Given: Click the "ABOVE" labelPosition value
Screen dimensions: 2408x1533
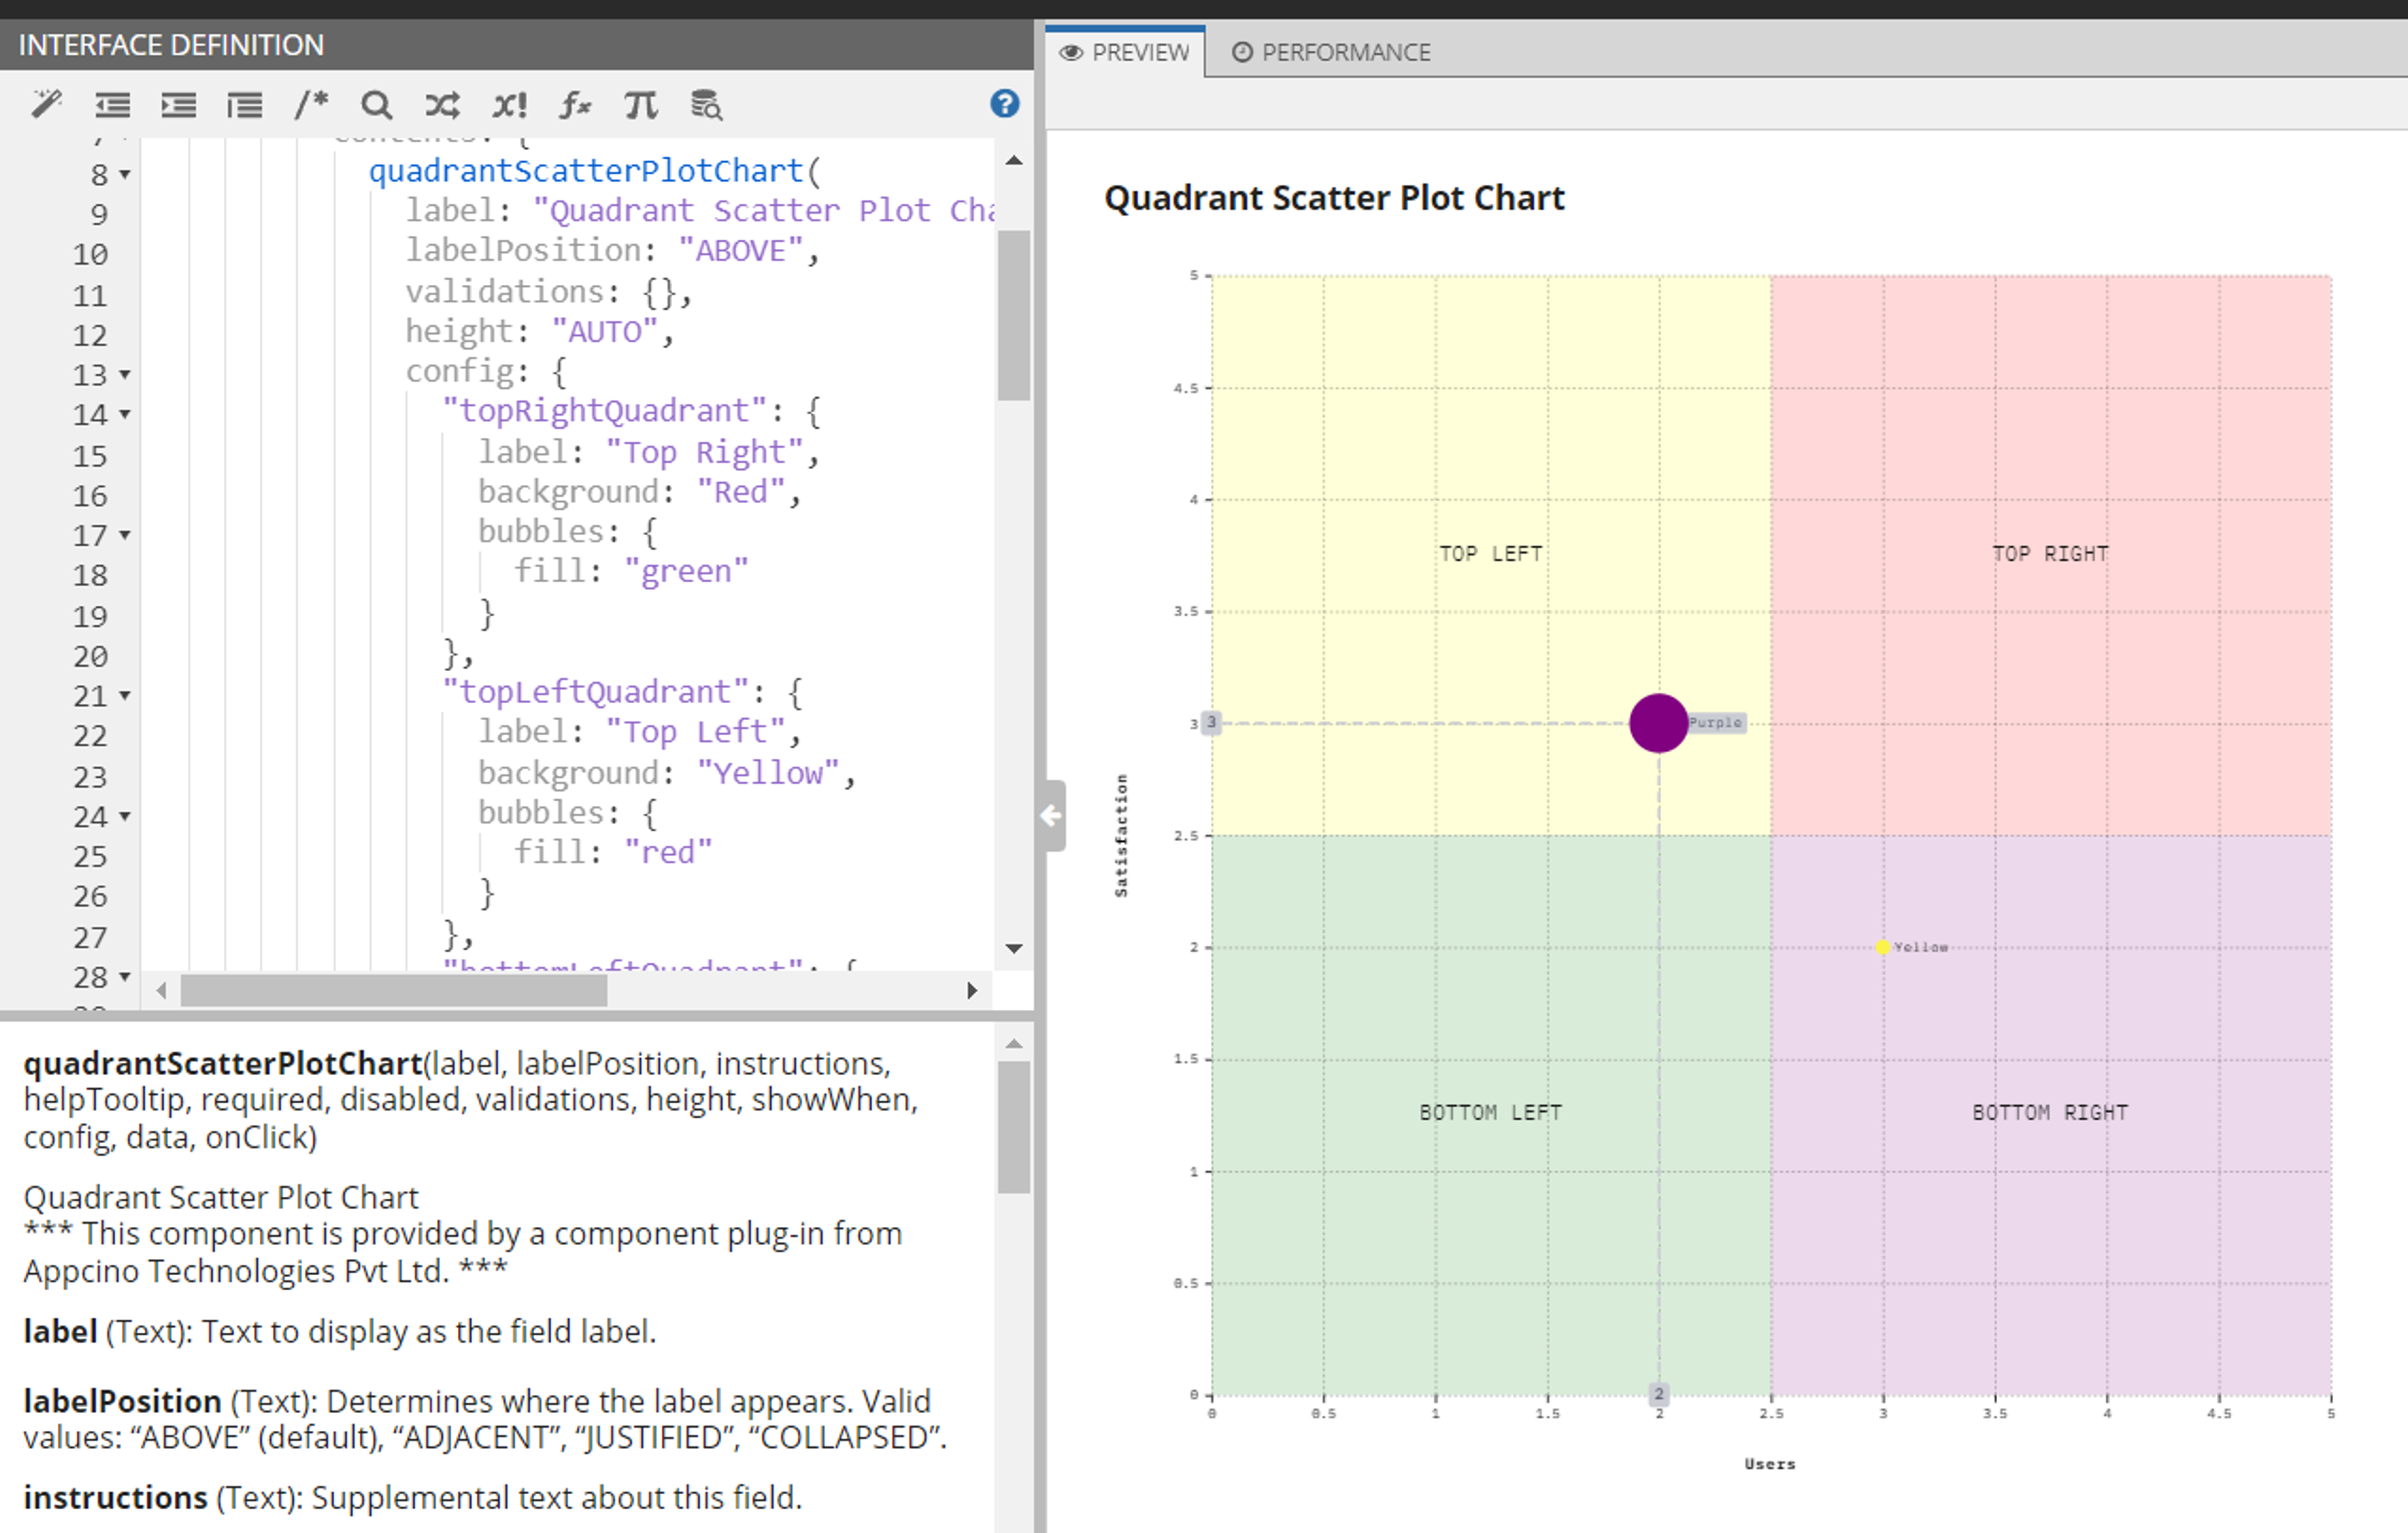Looking at the screenshot, I should point(740,251).
